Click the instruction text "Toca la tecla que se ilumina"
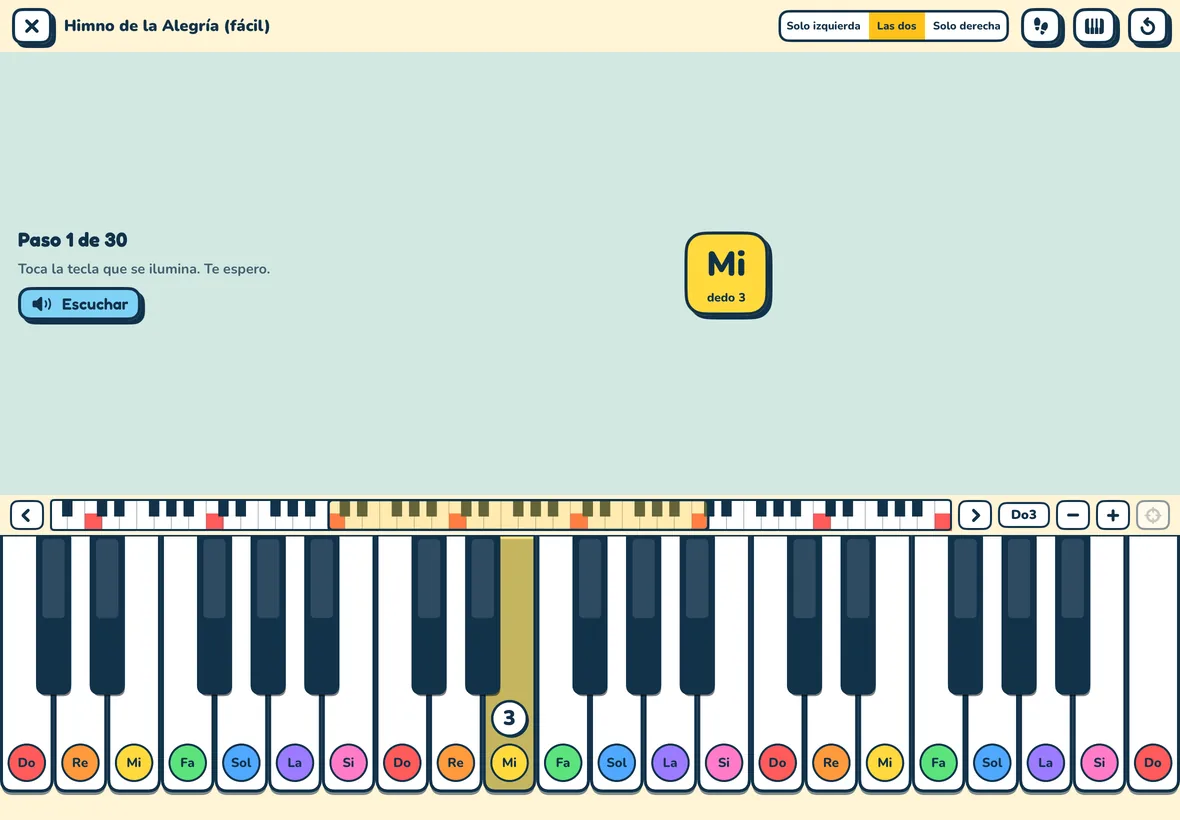1180x820 pixels. tap(109, 269)
